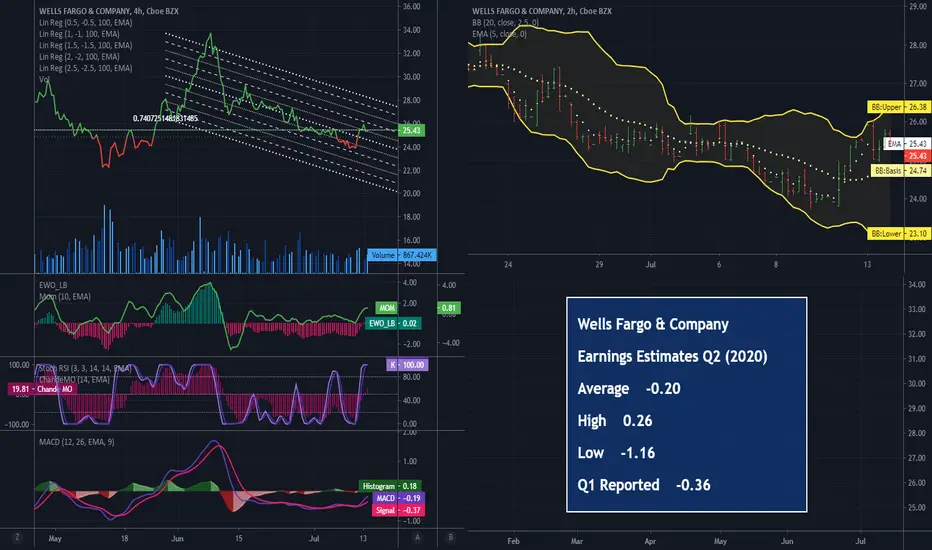
Task: Select the Mom (10, EMA) legend
Action: [65, 296]
